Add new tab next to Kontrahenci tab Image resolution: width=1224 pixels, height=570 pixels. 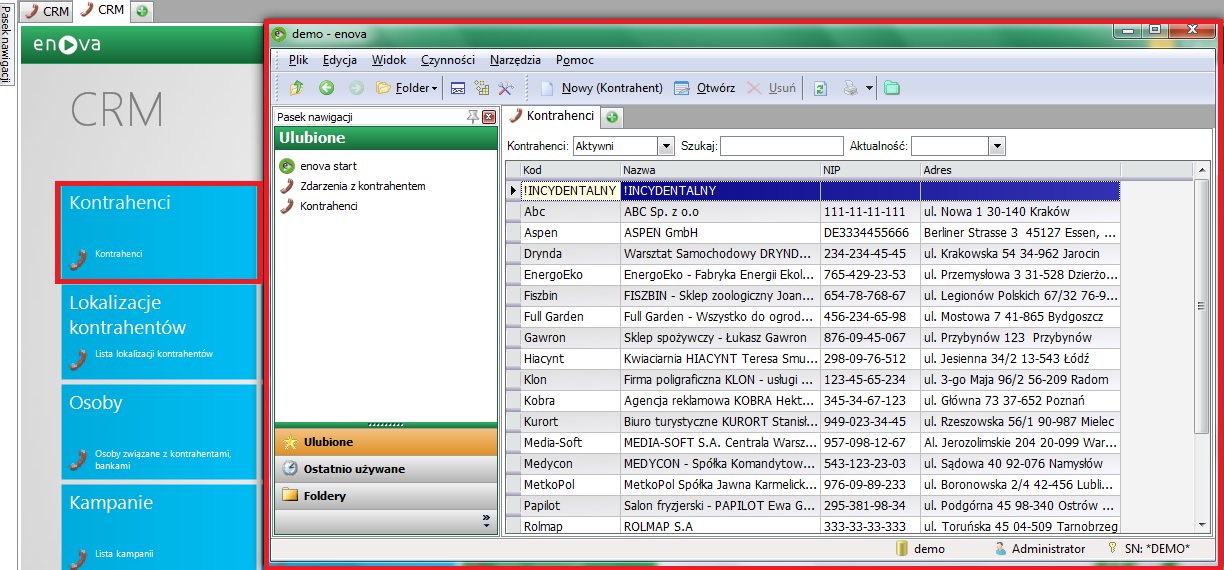pos(612,117)
